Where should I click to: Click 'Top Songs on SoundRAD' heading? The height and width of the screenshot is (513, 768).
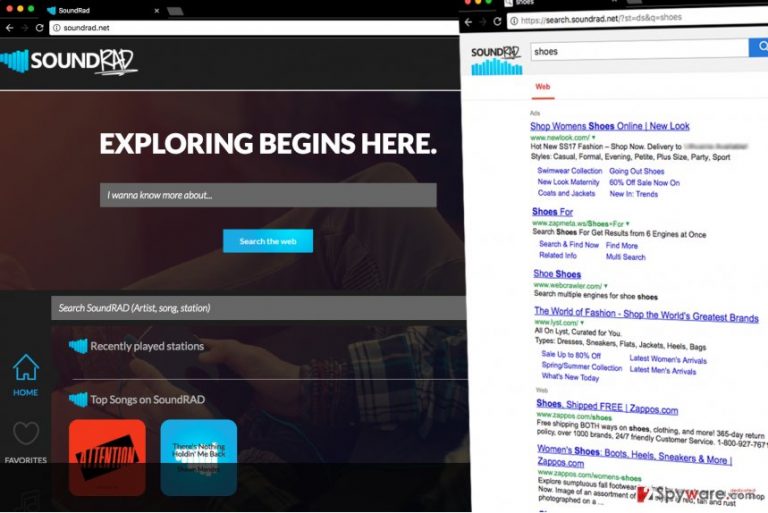click(147, 400)
